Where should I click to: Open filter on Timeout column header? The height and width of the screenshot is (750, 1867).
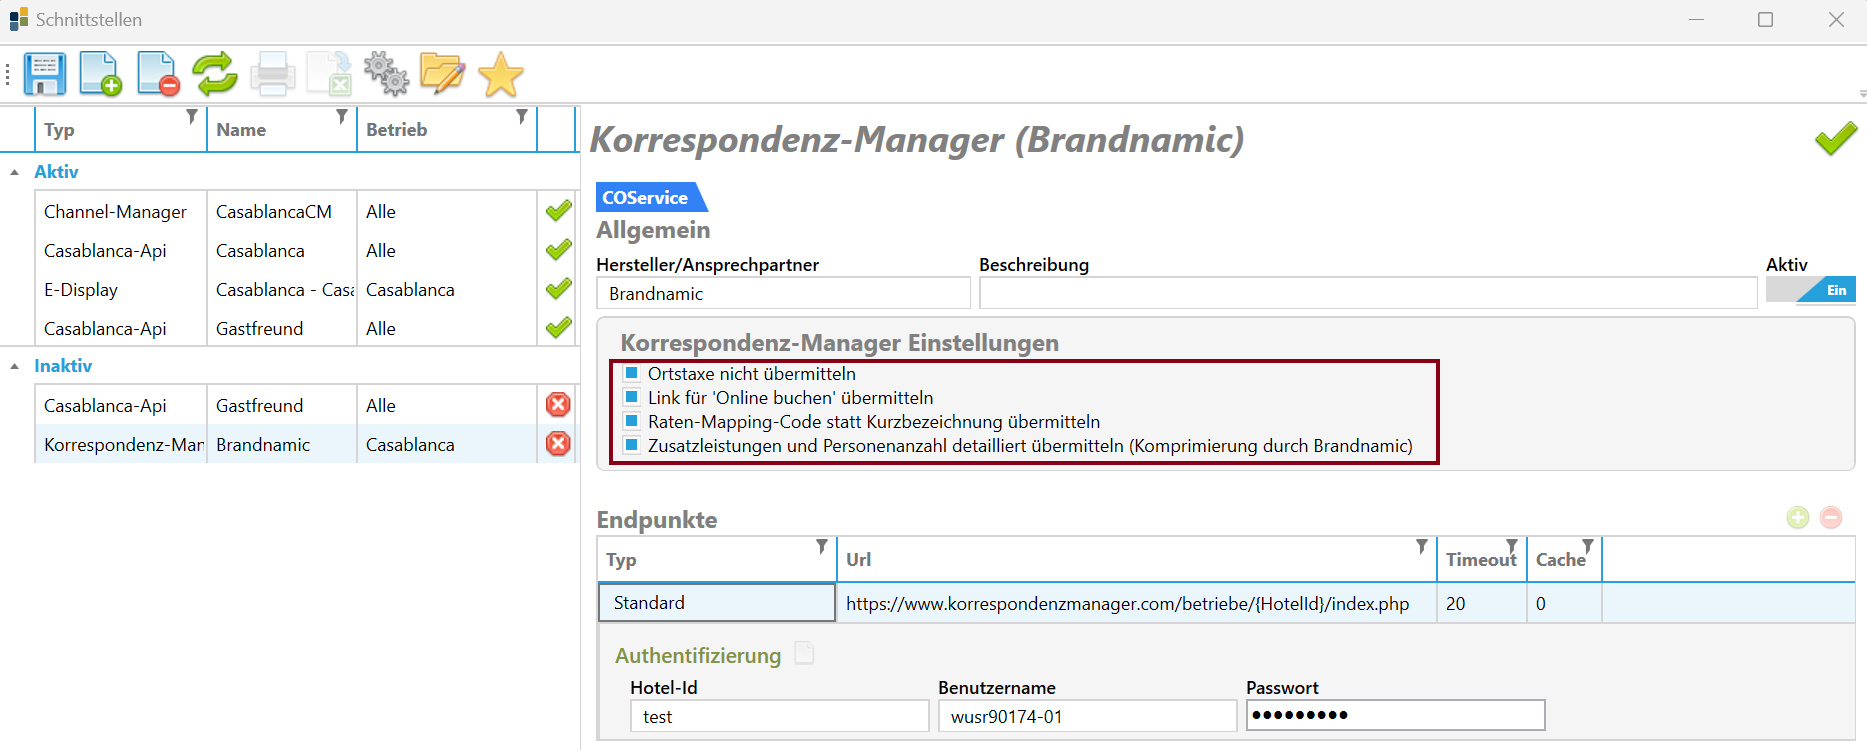[x=1512, y=547]
